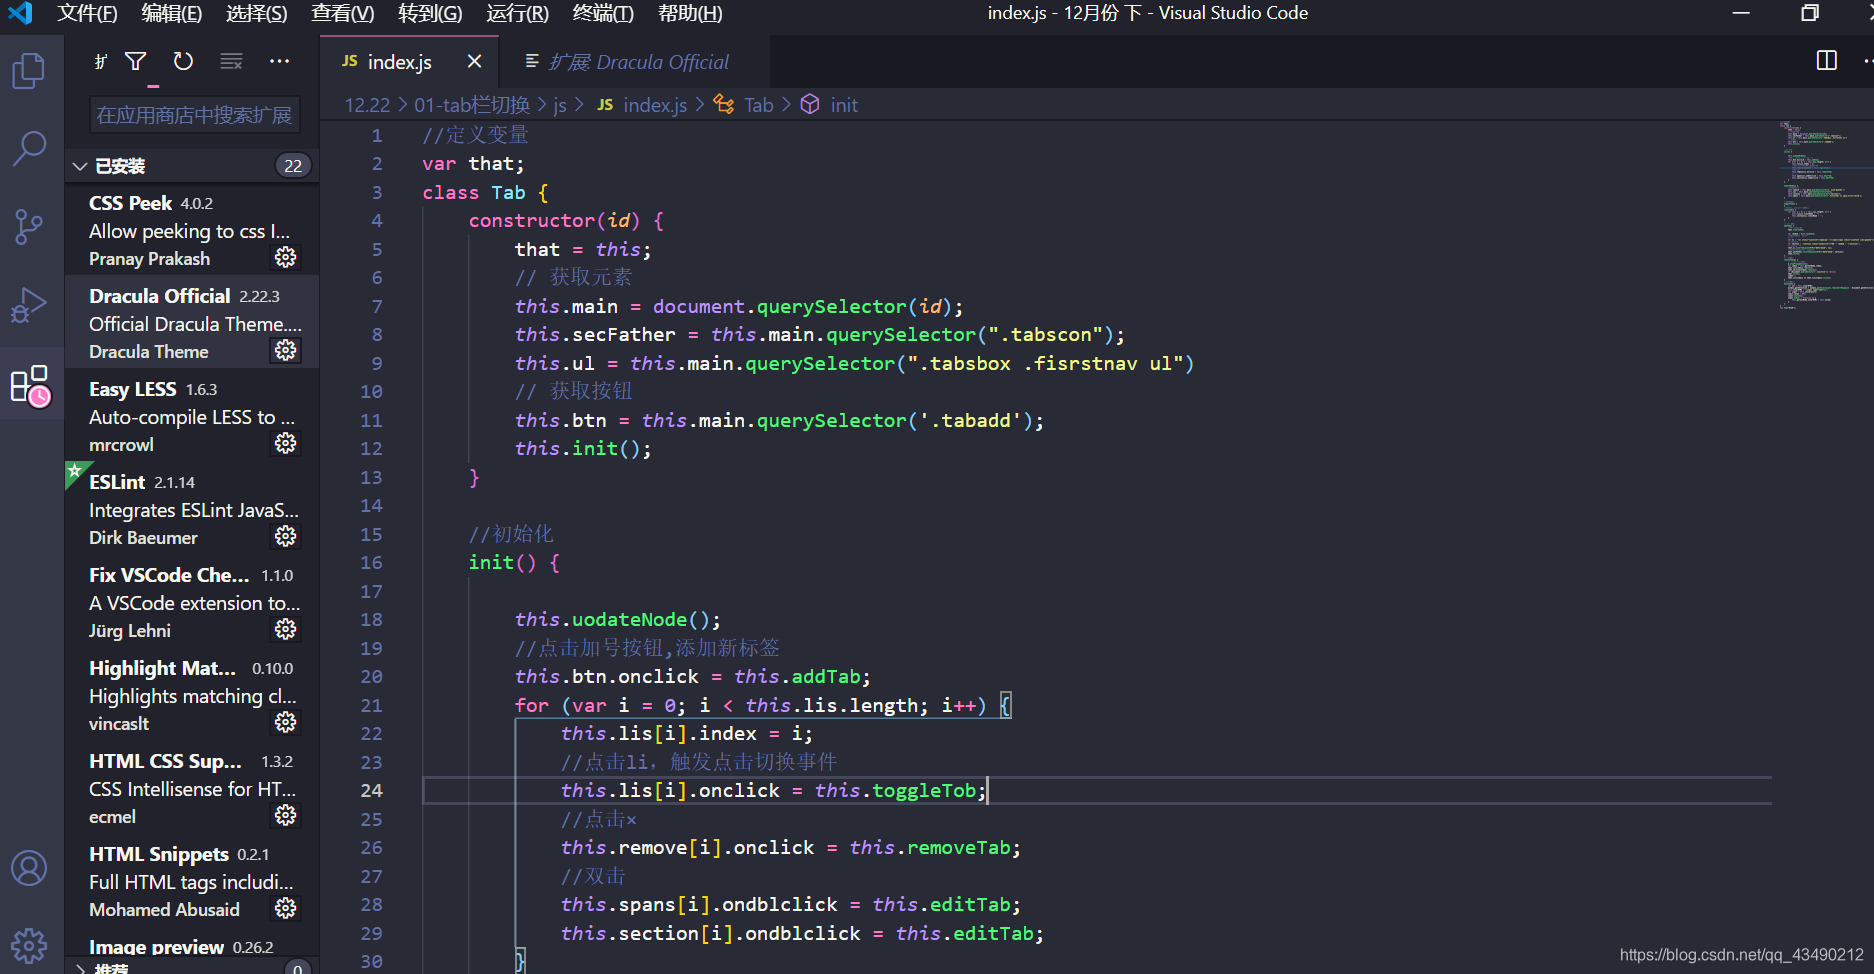This screenshot has width=1874, height=974.
Task: Open Highlight Matching Tag manage gear
Action: pyautogui.click(x=286, y=723)
